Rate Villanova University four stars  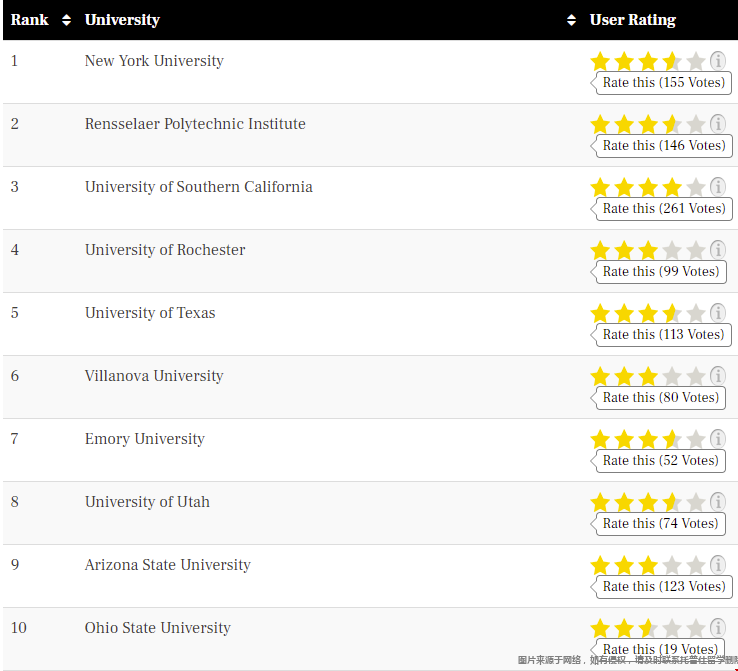tap(672, 376)
